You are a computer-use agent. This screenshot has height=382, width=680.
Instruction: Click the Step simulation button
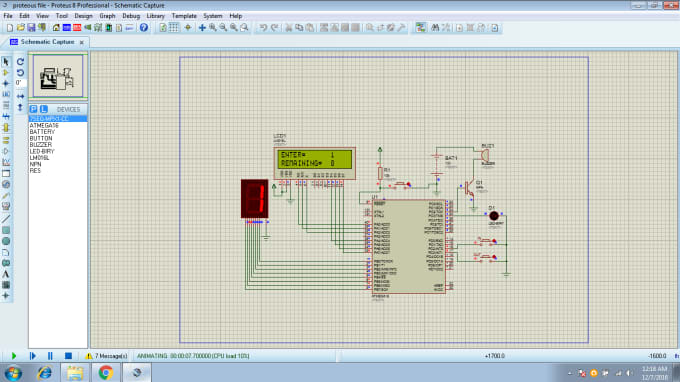(32, 356)
